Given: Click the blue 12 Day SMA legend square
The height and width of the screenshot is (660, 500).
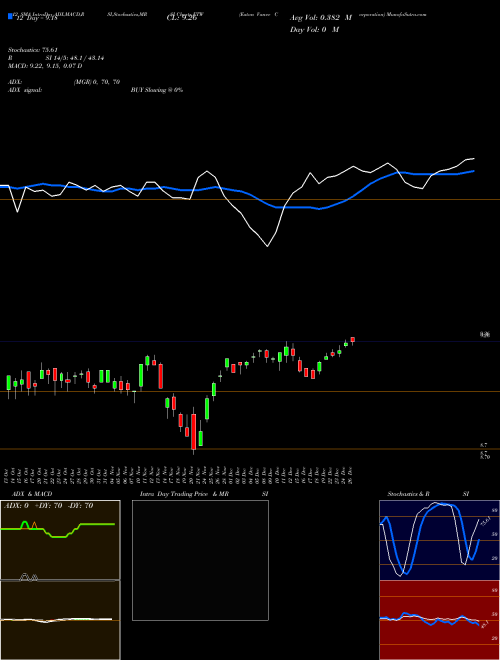Looking at the screenshot, I should pyautogui.click(x=10, y=17).
